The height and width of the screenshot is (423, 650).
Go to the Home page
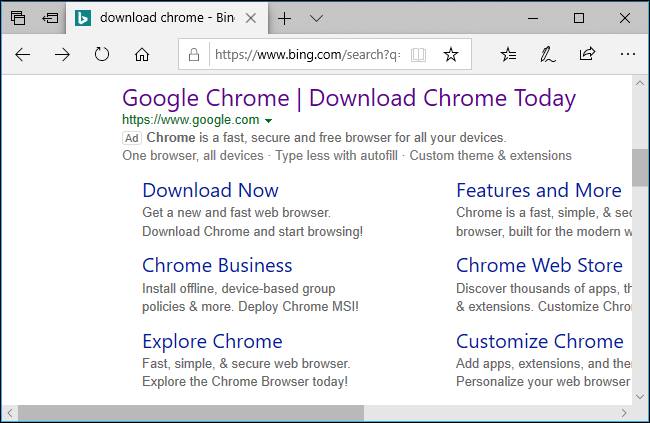pyautogui.click(x=142, y=55)
